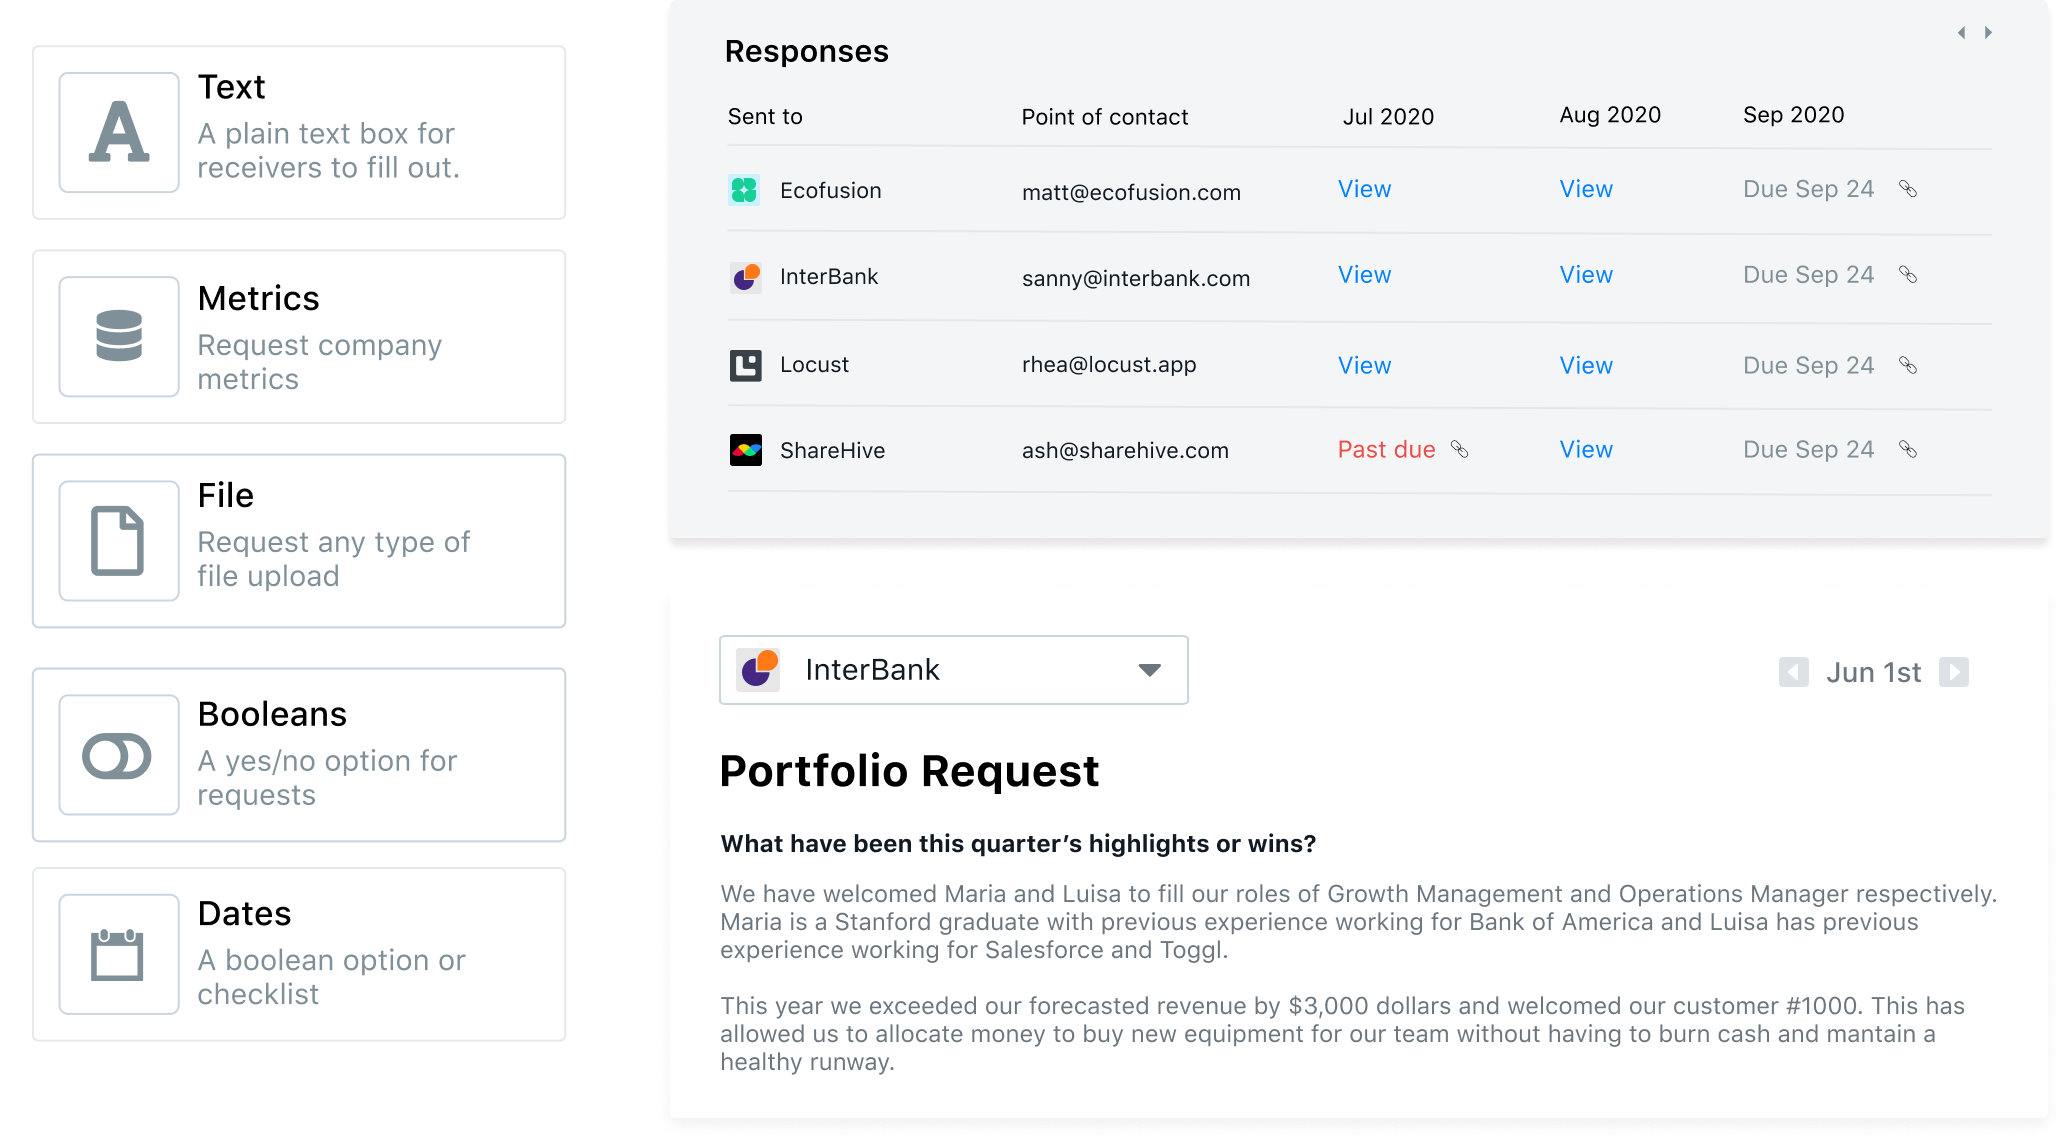
Task: Copy link for Ecofusion Sep 24 request
Action: click(1908, 189)
